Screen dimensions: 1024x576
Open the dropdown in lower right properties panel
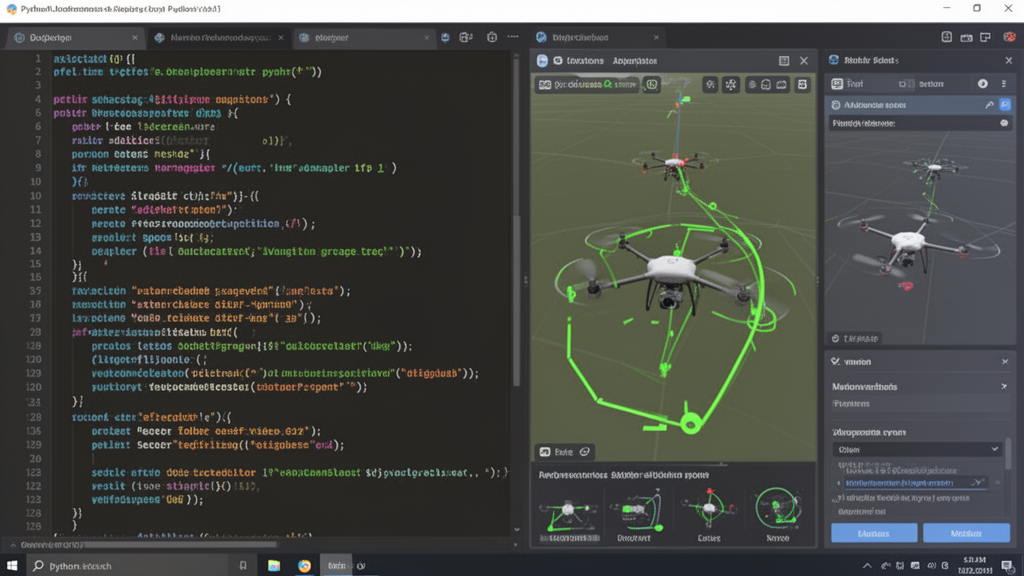(916, 450)
